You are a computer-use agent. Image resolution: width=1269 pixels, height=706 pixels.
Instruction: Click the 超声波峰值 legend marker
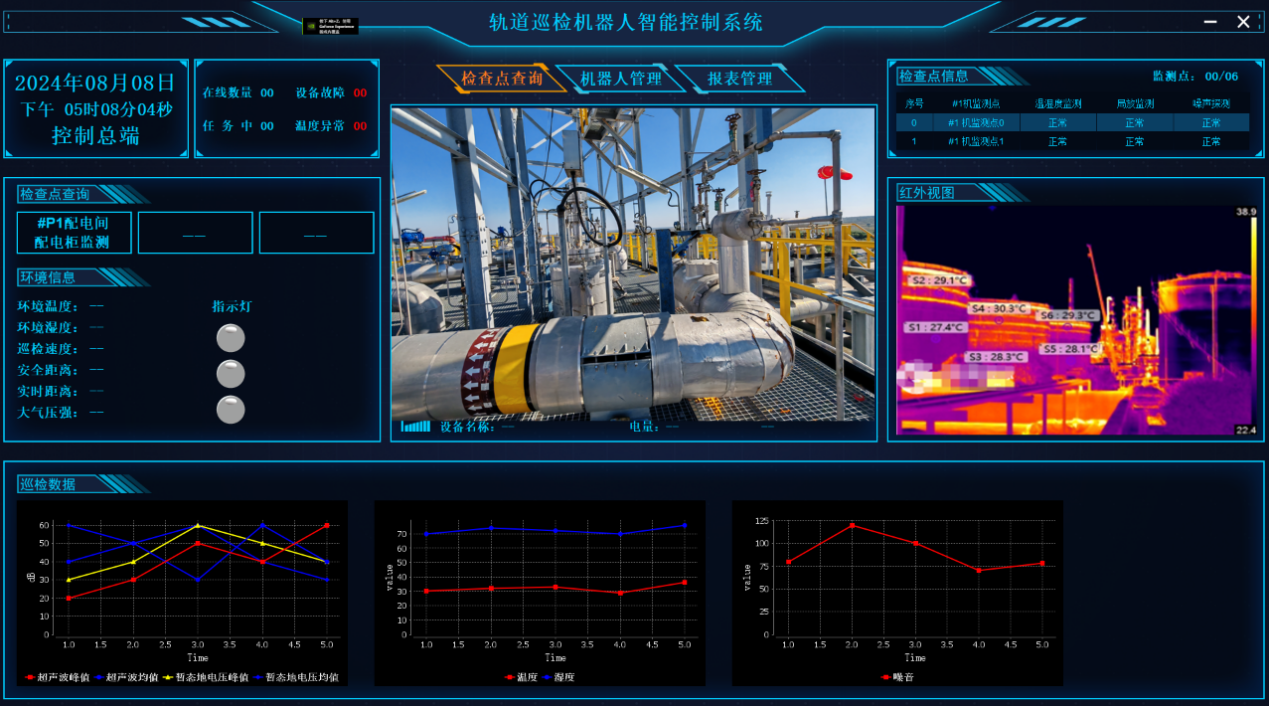click(x=31, y=678)
